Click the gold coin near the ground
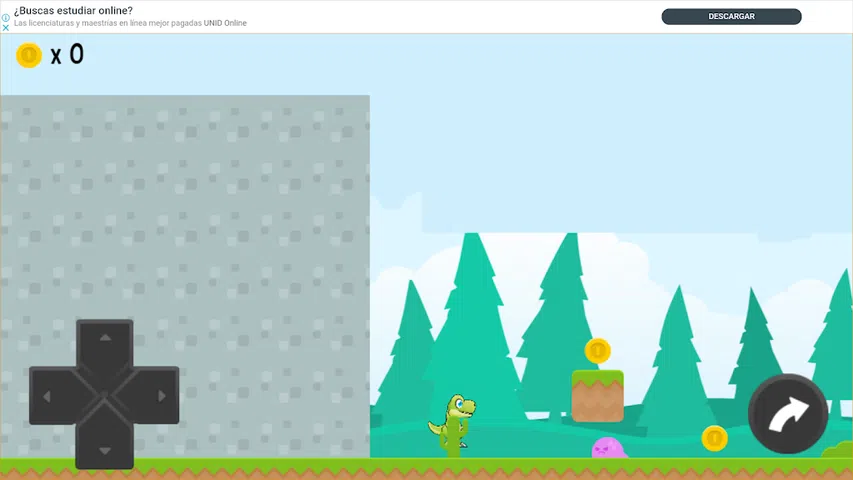 tap(714, 438)
